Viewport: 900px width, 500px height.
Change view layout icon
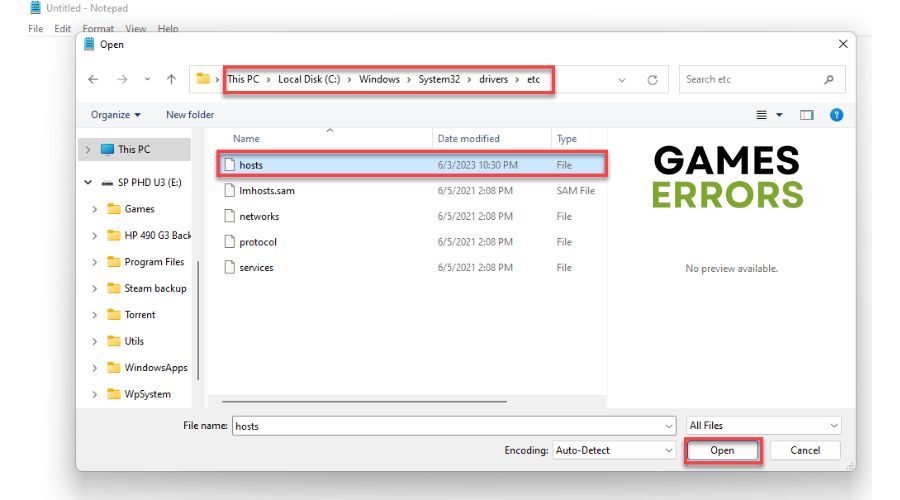click(x=761, y=115)
